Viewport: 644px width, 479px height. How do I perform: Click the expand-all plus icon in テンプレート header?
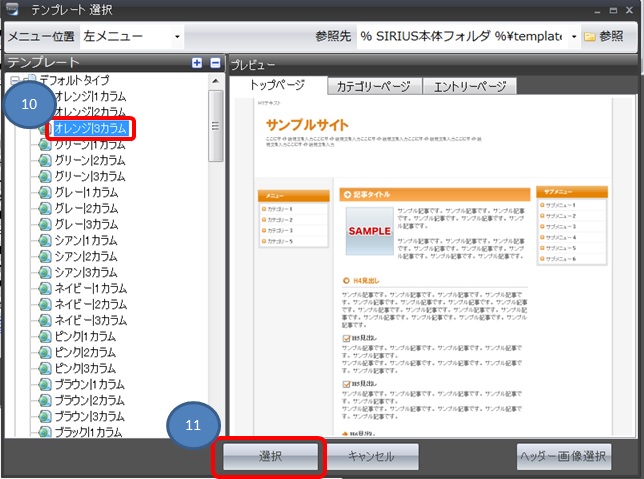click(x=197, y=63)
